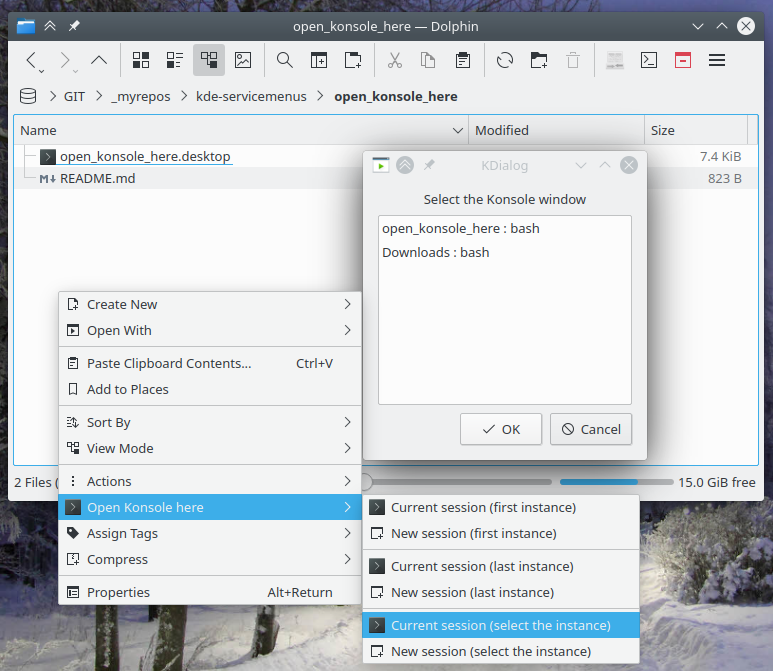Viewport: 773px width, 671px height.
Task: Click the Dolphin folder app icon
Action: pos(26,26)
